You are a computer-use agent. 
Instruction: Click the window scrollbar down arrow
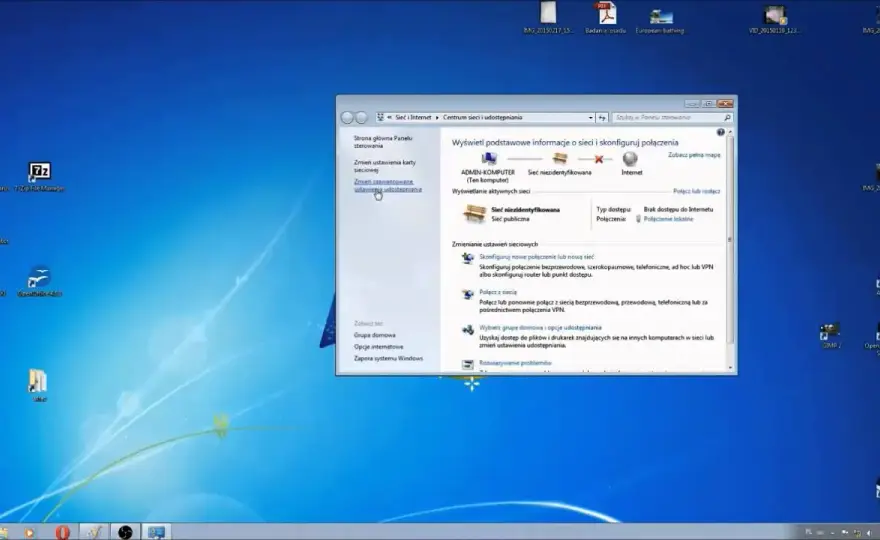(x=730, y=368)
